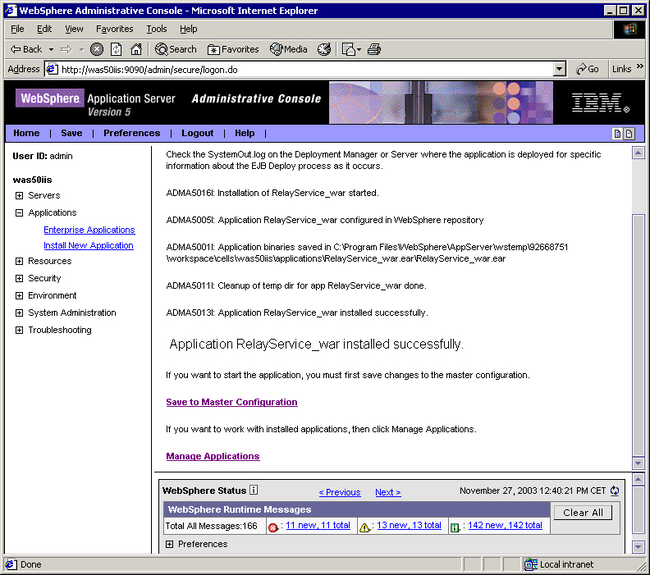Screen dimensions: 650x575
Task: Collapse the Applications tree node
Action: (19, 213)
